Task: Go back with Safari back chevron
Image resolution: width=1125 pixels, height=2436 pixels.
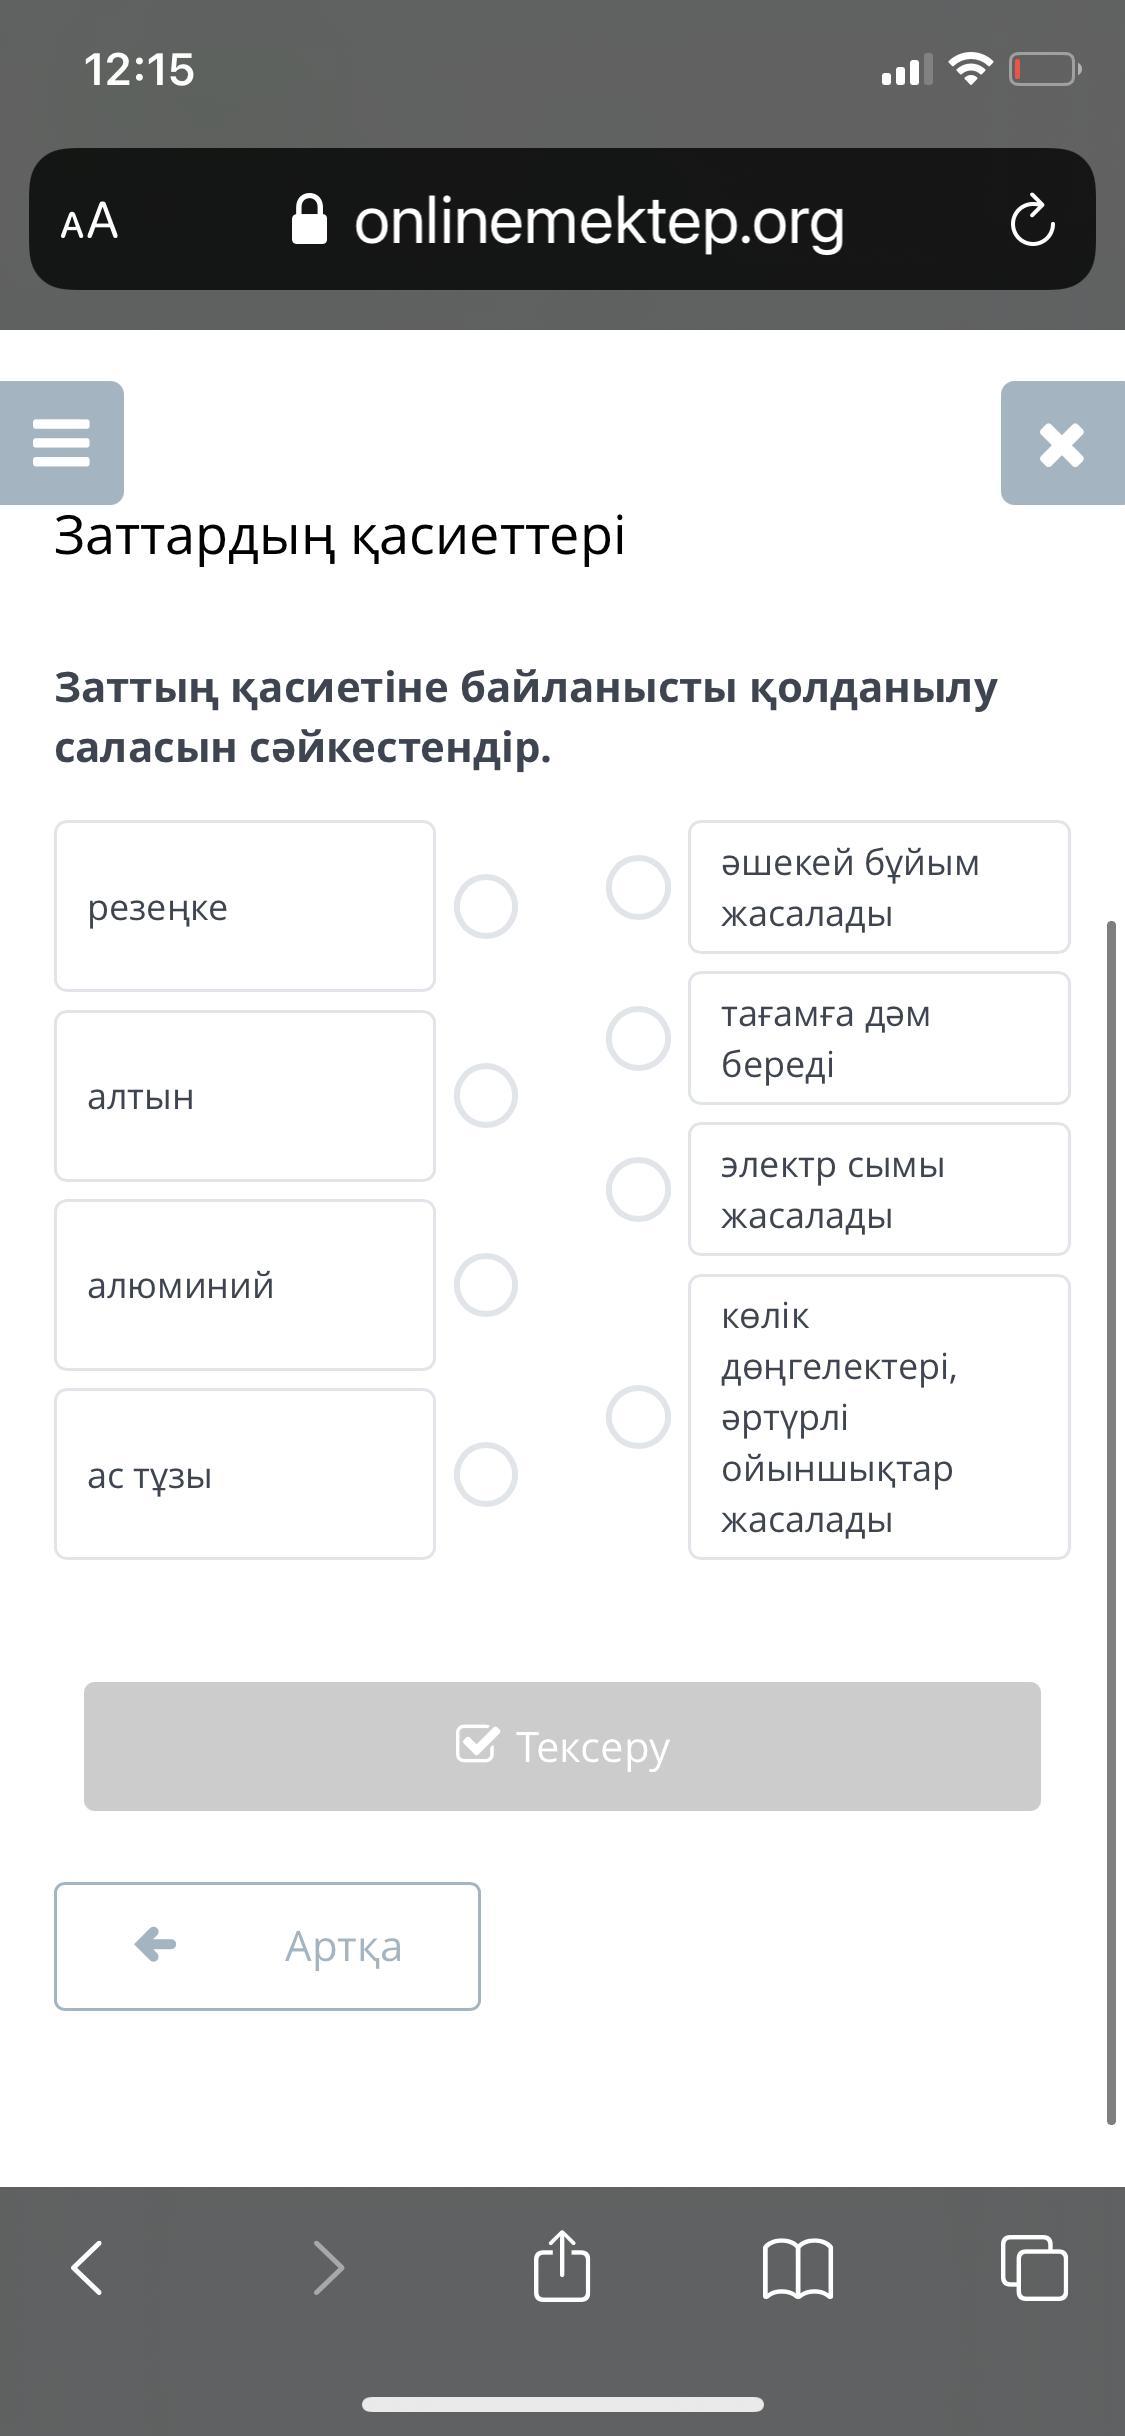Action: coord(88,2266)
